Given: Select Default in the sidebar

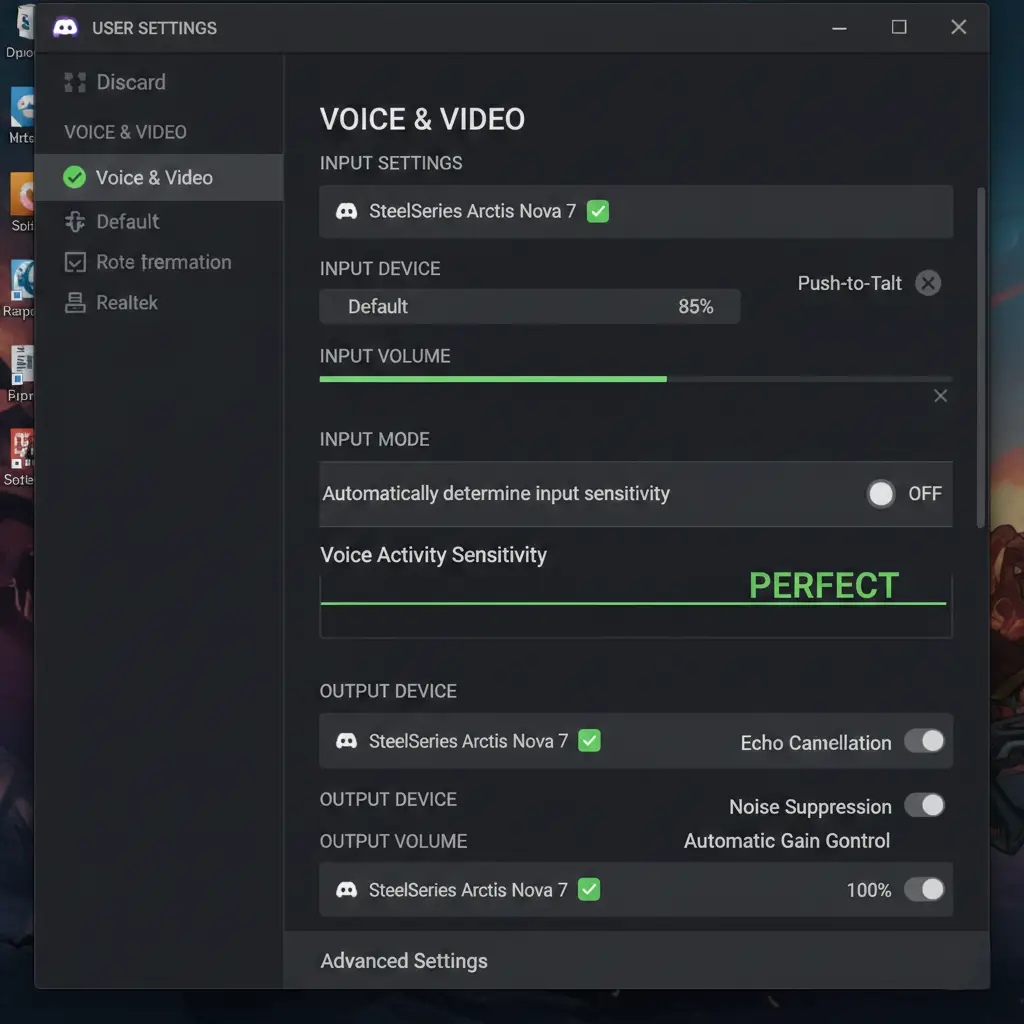Looking at the screenshot, I should pyautogui.click(x=127, y=221).
